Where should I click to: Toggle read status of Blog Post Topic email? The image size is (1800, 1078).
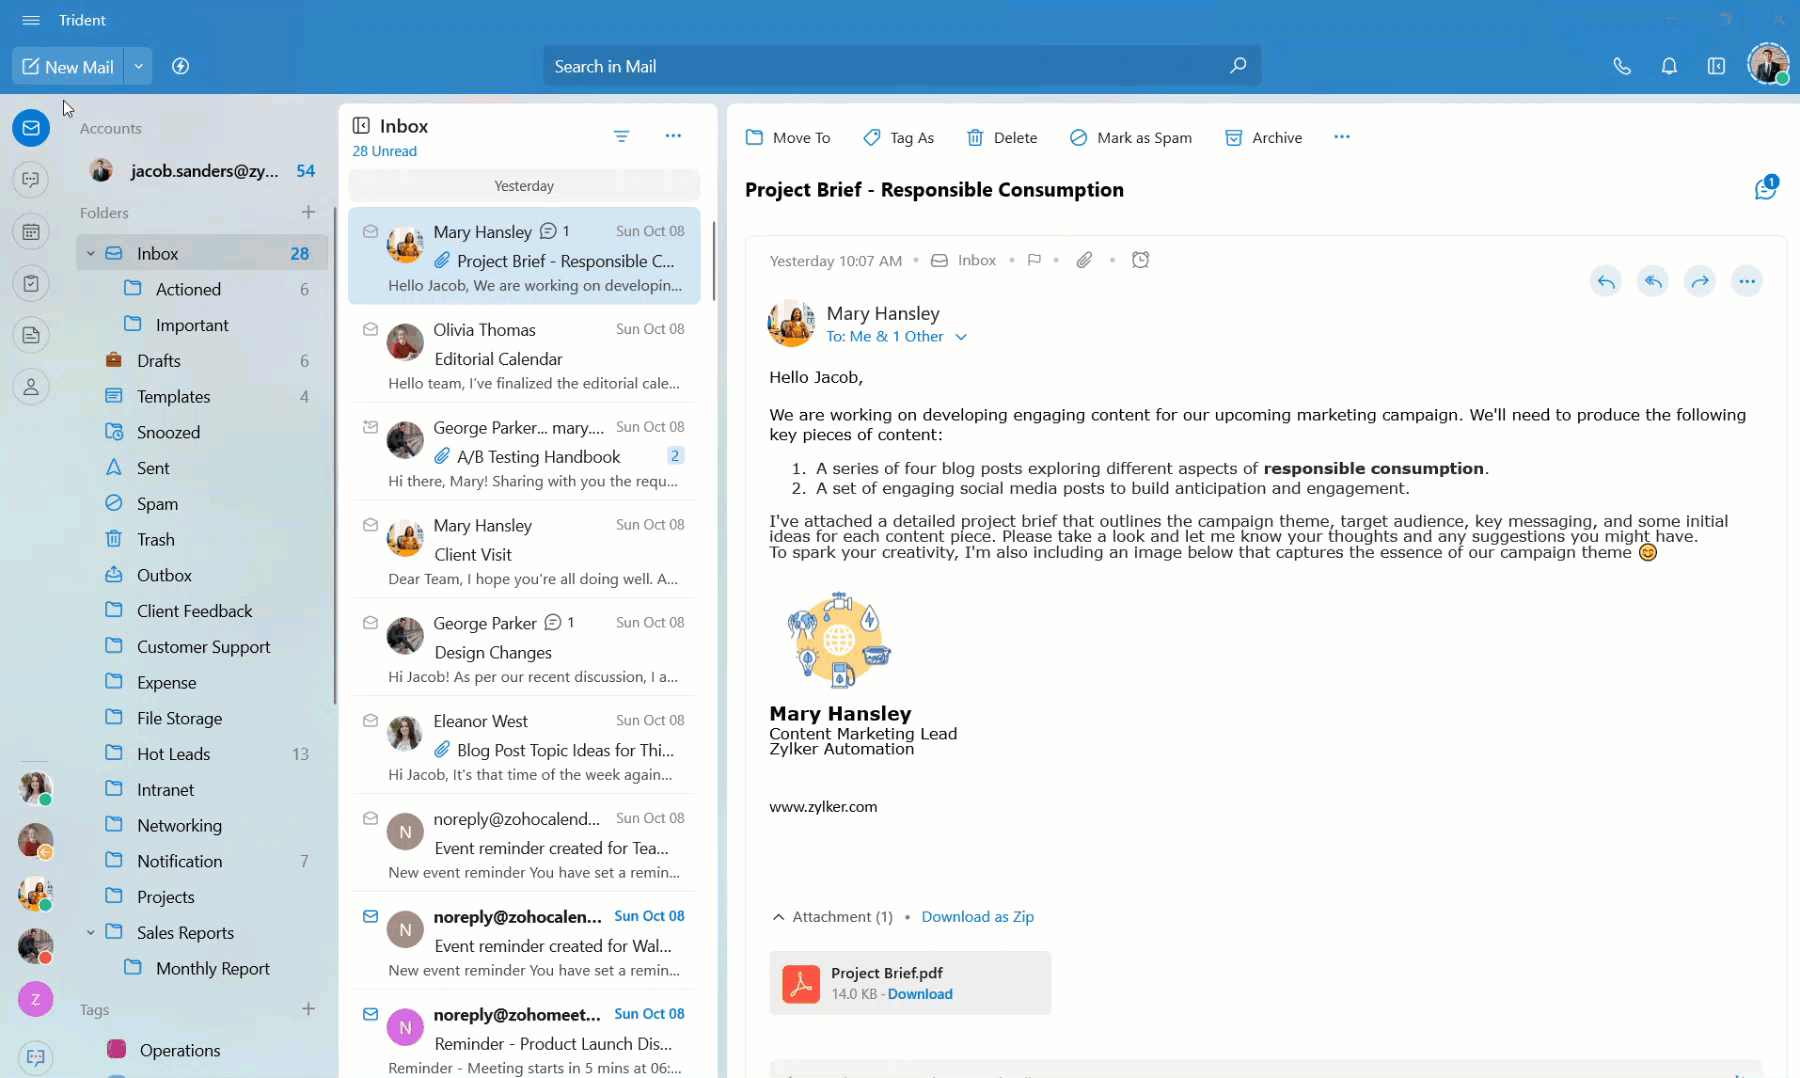pos(370,721)
